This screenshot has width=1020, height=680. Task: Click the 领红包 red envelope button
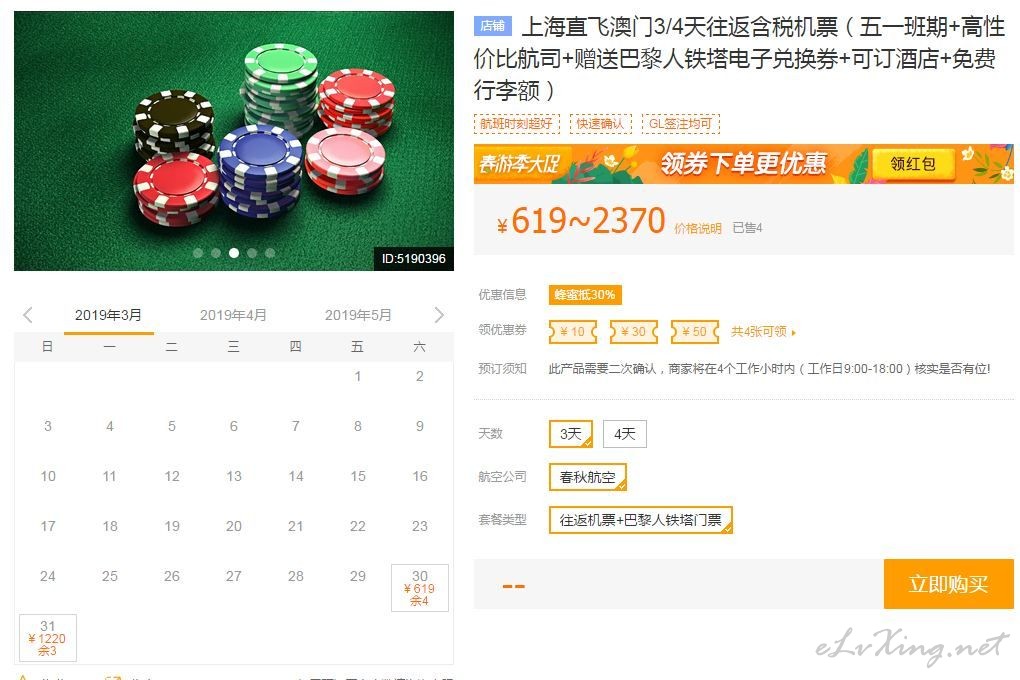pos(913,163)
